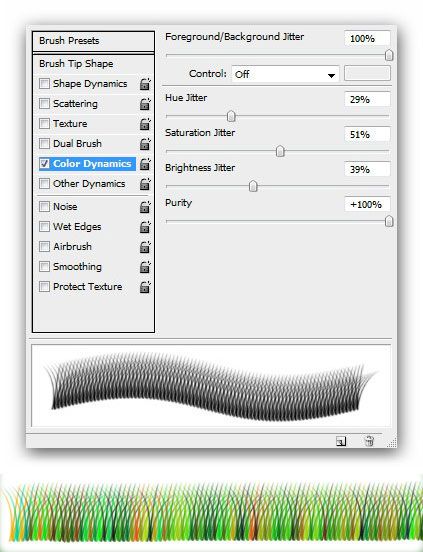Enable the Protect Texture checkbox
Screen dimensions: 423x552
(x=44, y=287)
